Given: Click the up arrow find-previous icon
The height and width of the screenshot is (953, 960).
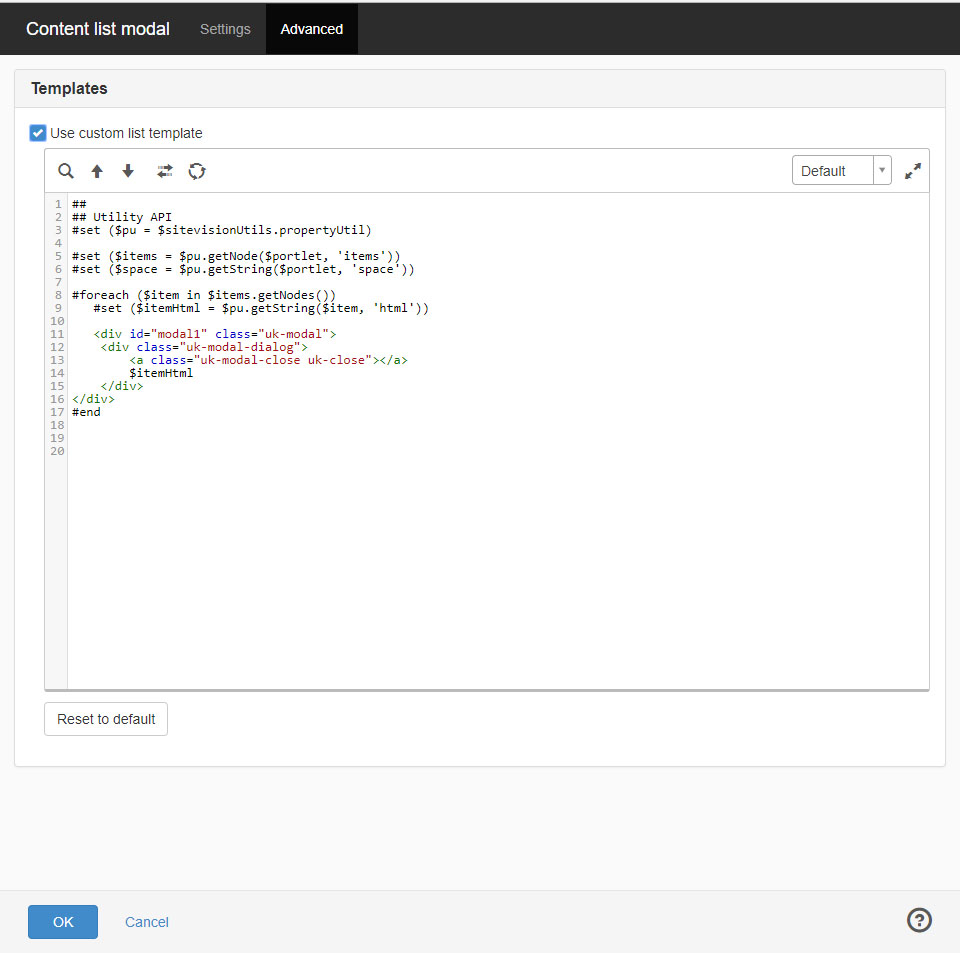Looking at the screenshot, I should [97, 171].
